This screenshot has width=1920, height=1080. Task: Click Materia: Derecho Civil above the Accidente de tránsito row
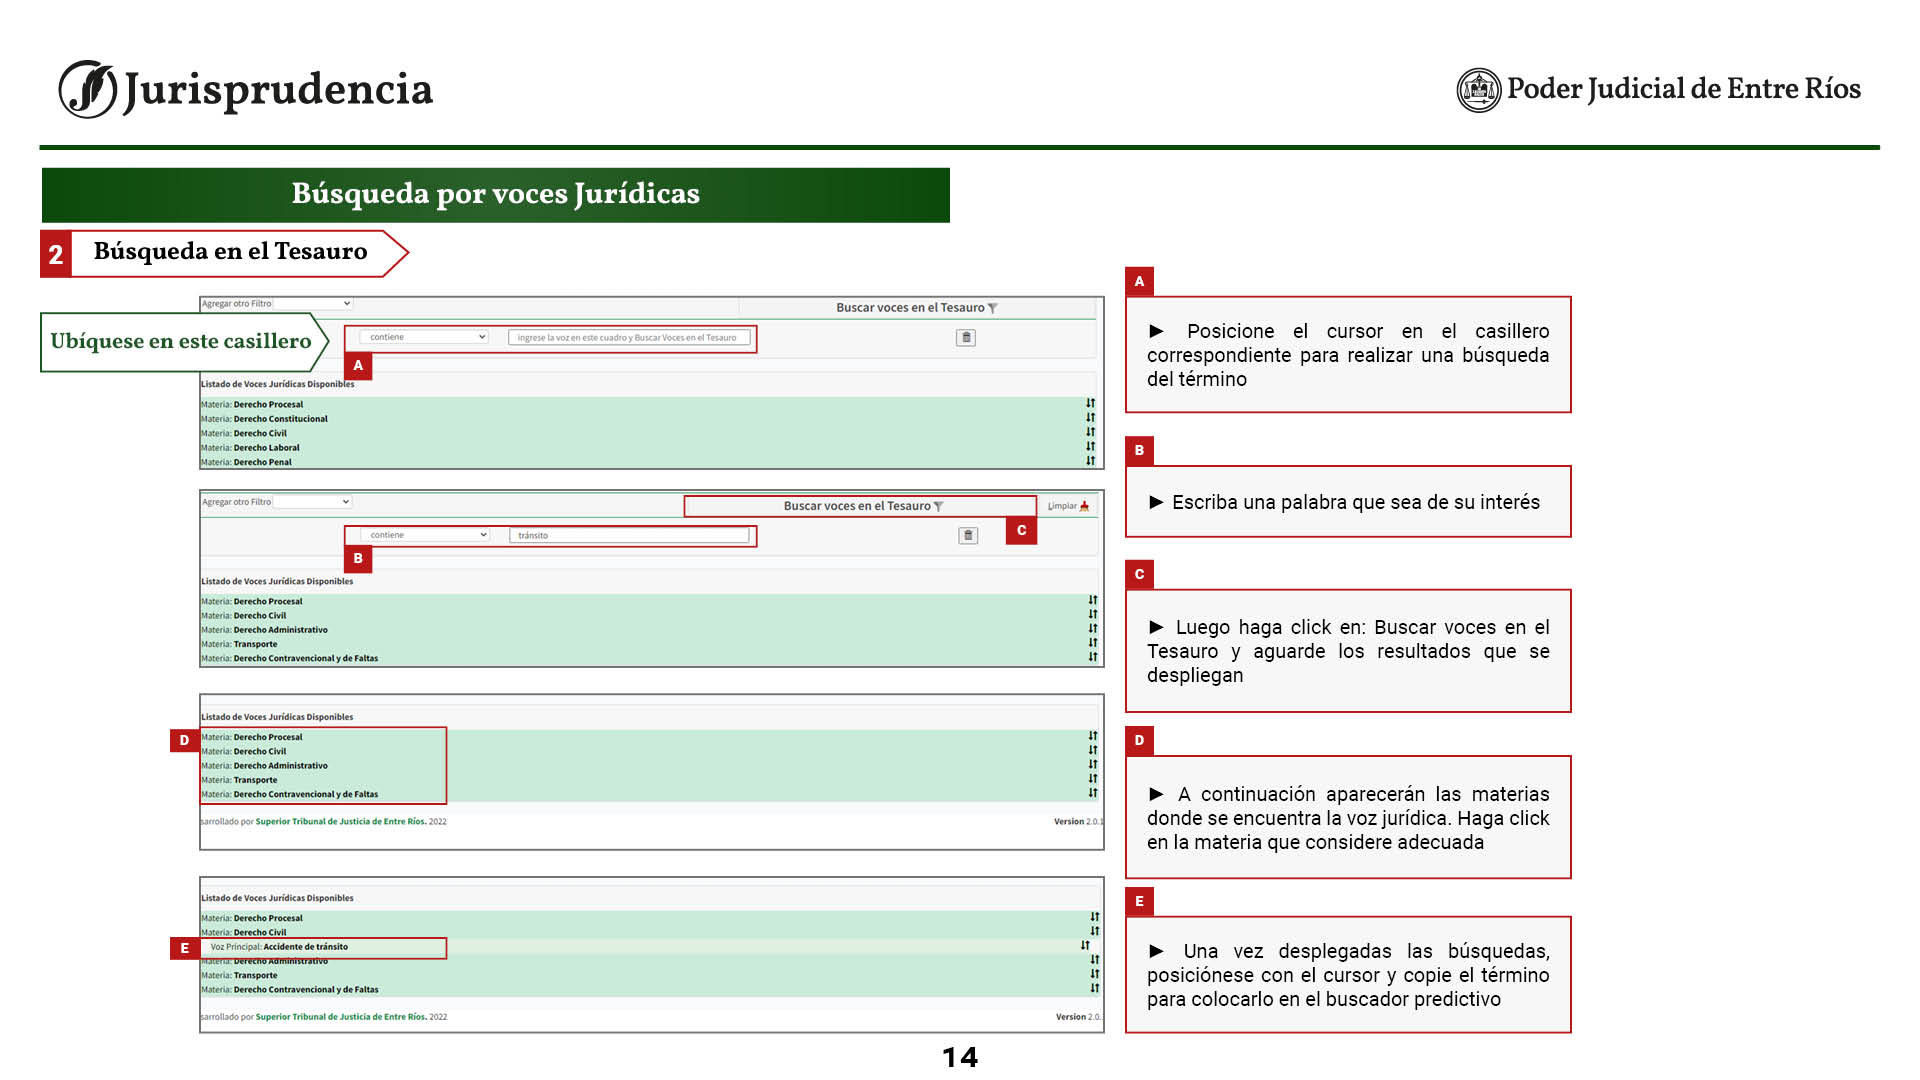coord(243,932)
